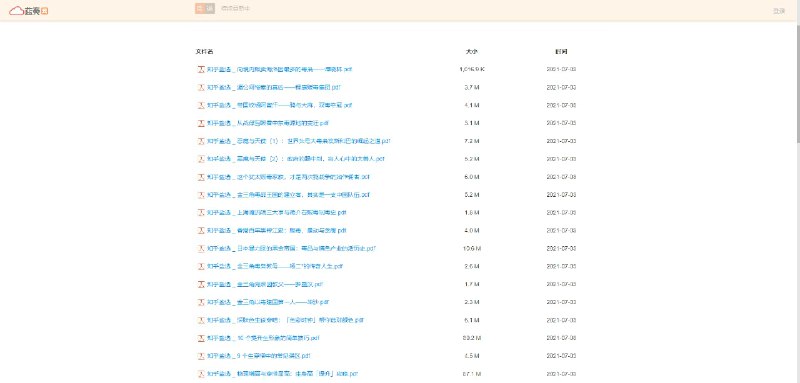Click the 文件名 column header
This screenshot has width=800, height=383.
[x=204, y=52]
